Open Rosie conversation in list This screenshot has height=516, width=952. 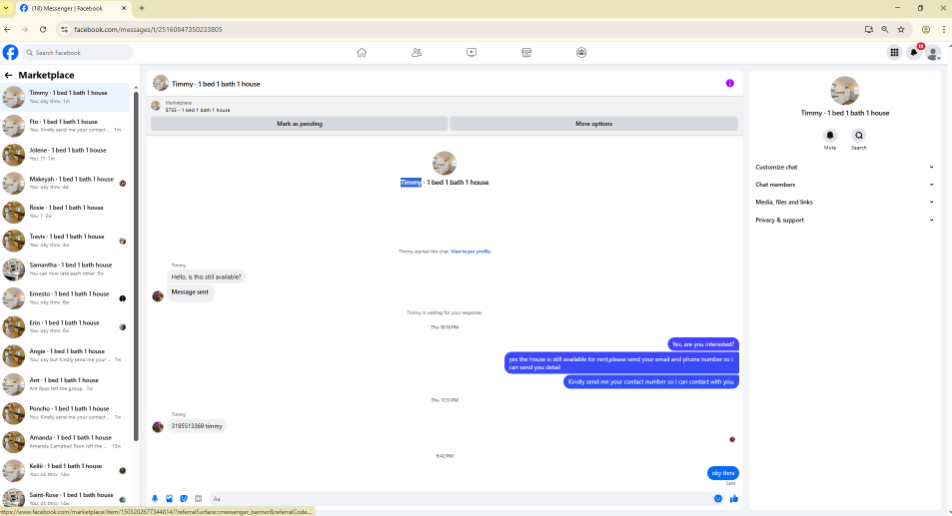pyautogui.click(x=65, y=212)
